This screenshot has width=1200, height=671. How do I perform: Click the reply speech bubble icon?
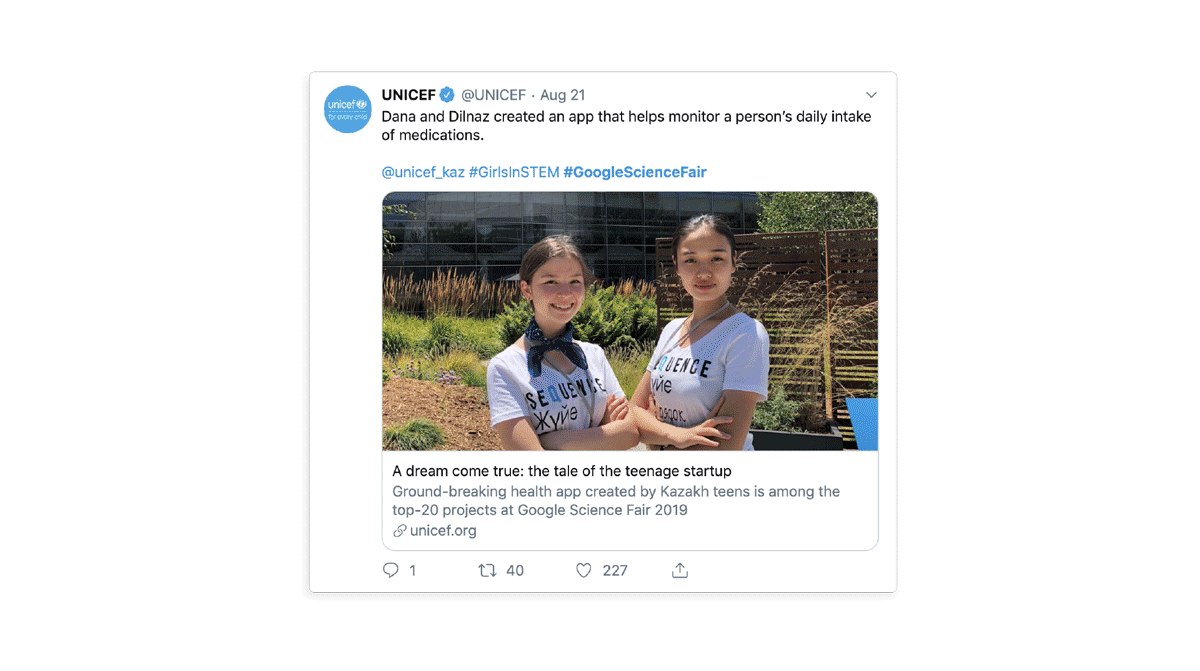(x=391, y=570)
